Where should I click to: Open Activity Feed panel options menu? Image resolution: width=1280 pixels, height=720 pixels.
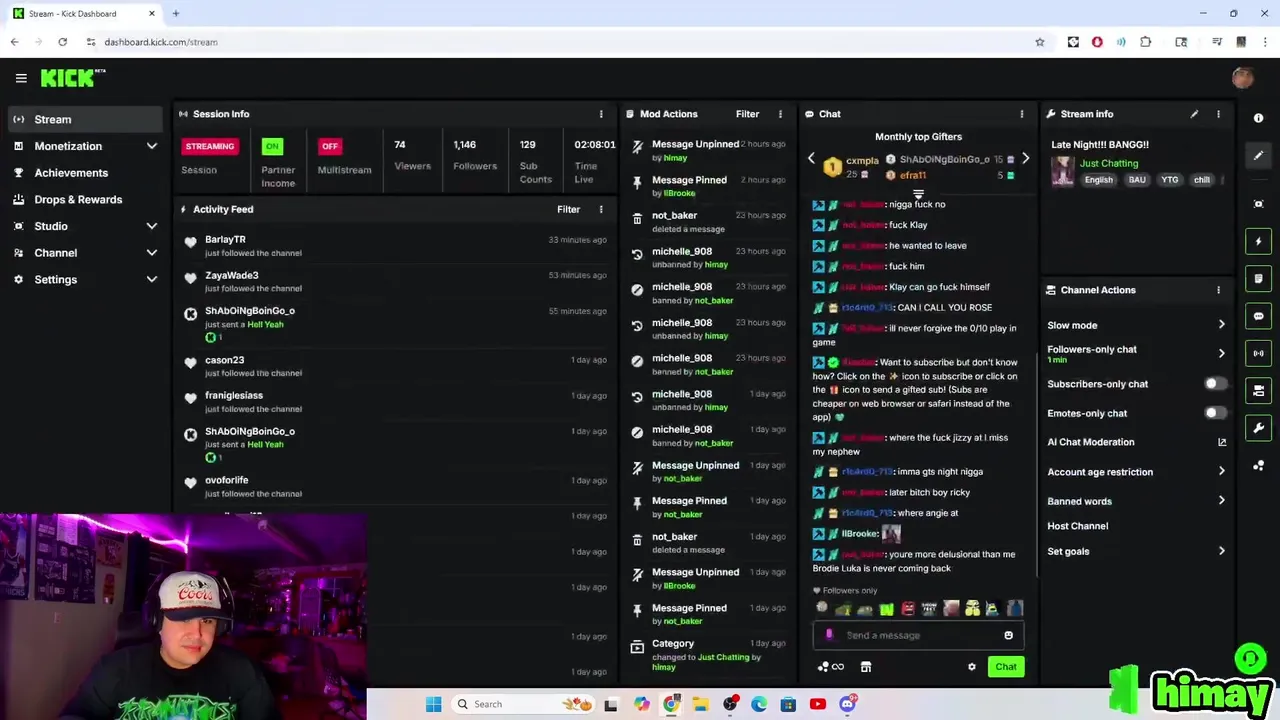[x=601, y=209]
